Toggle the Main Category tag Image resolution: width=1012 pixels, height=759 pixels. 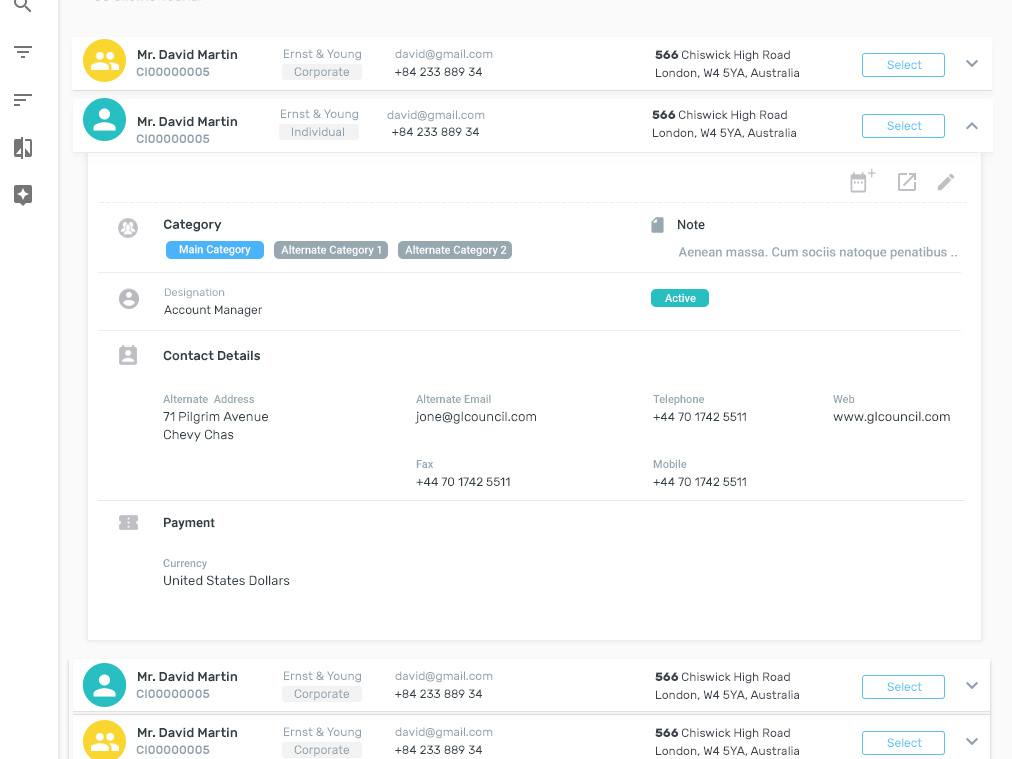214,249
